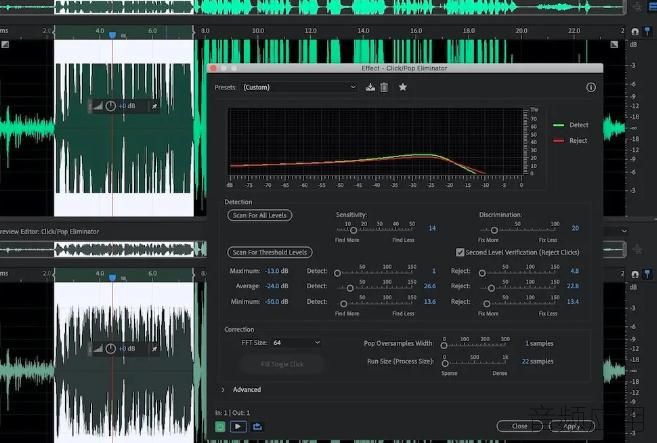
Task: Click the headphones icon on Preview Editor ruler
Action: click(635, 274)
